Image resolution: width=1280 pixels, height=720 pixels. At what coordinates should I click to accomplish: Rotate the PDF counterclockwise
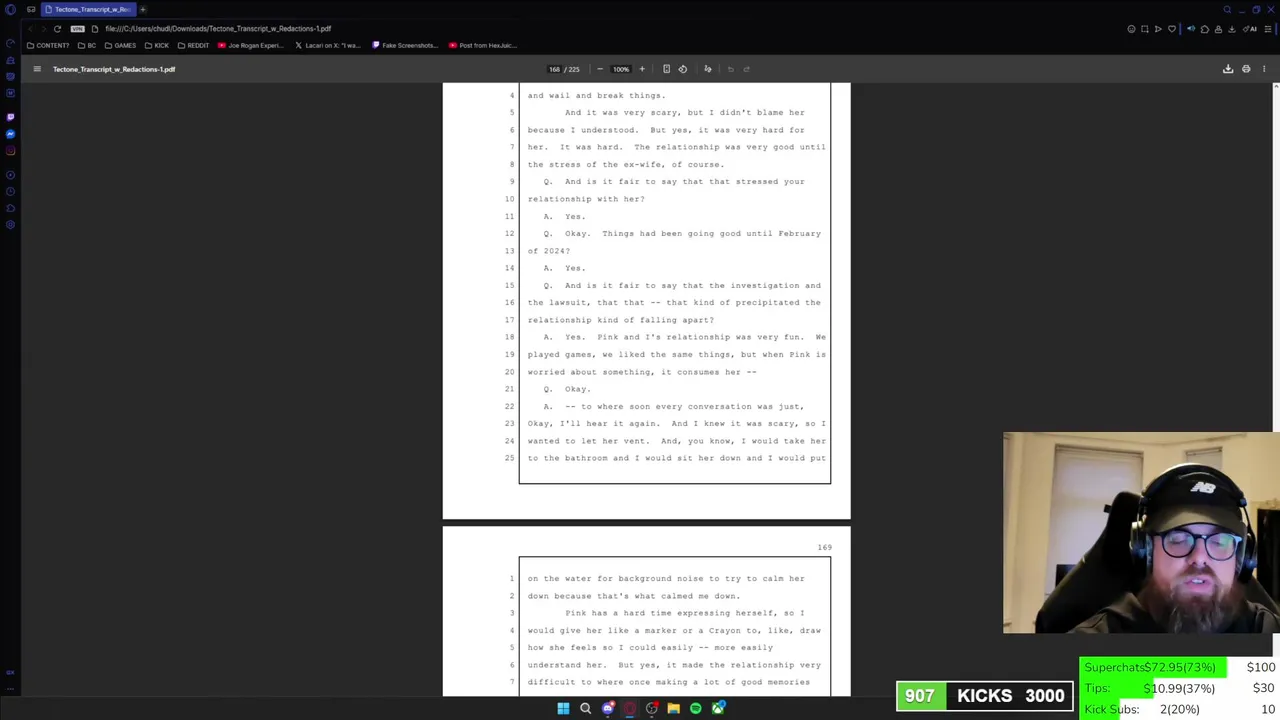pos(683,69)
